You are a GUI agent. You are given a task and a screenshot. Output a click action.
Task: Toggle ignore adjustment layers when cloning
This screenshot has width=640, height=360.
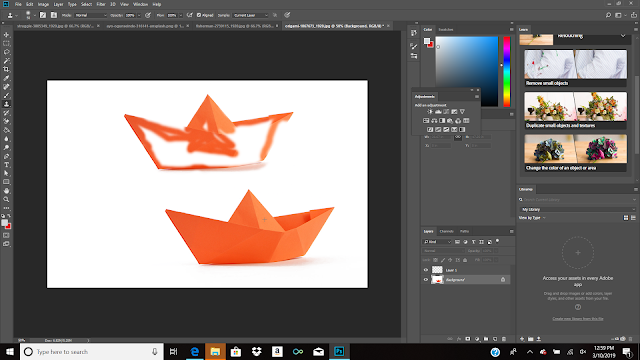pos(275,15)
